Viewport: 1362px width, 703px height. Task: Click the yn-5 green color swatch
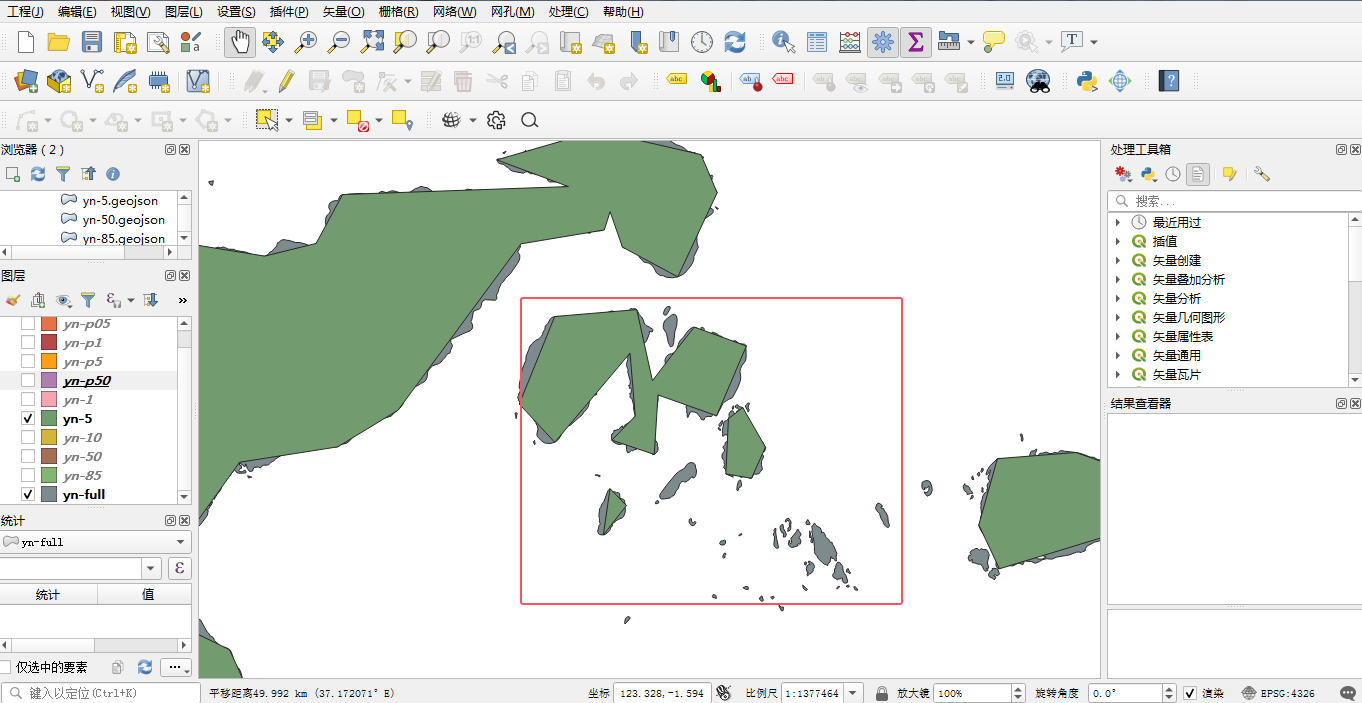(49, 419)
